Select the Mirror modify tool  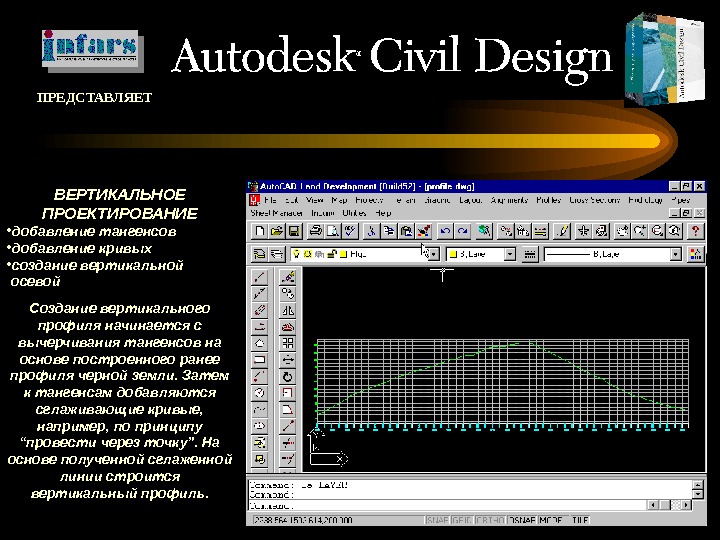(288, 310)
